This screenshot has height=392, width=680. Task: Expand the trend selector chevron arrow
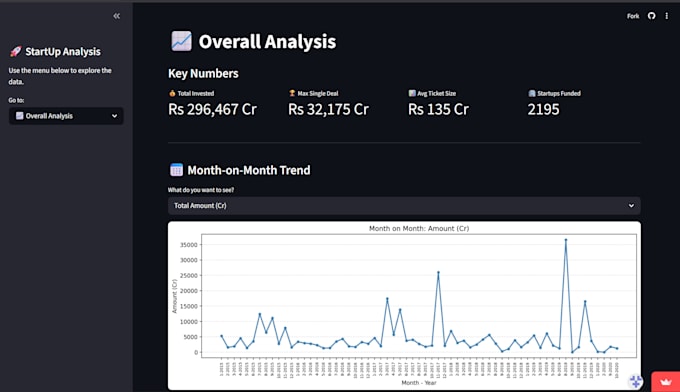pyautogui.click(x=631, y=206)
